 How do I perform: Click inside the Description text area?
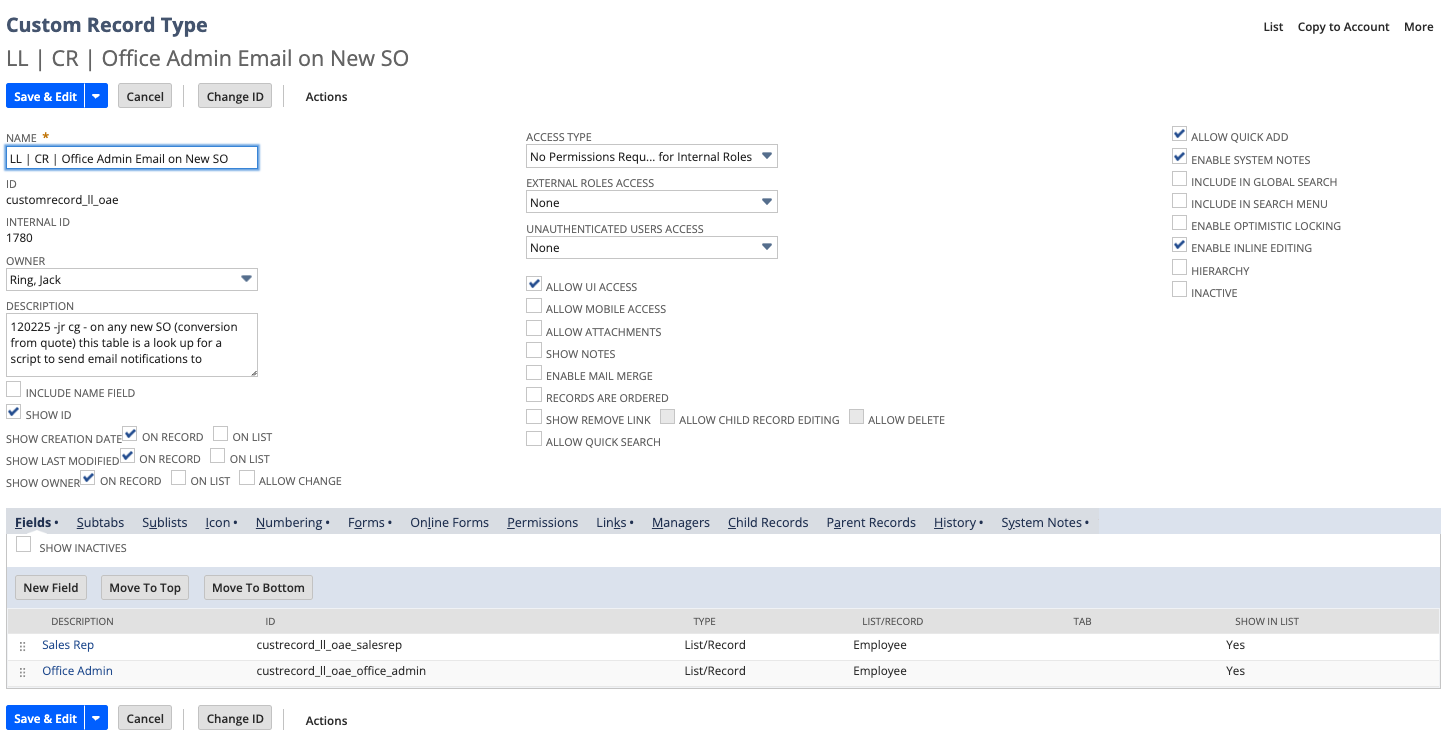tap(130, 344)
